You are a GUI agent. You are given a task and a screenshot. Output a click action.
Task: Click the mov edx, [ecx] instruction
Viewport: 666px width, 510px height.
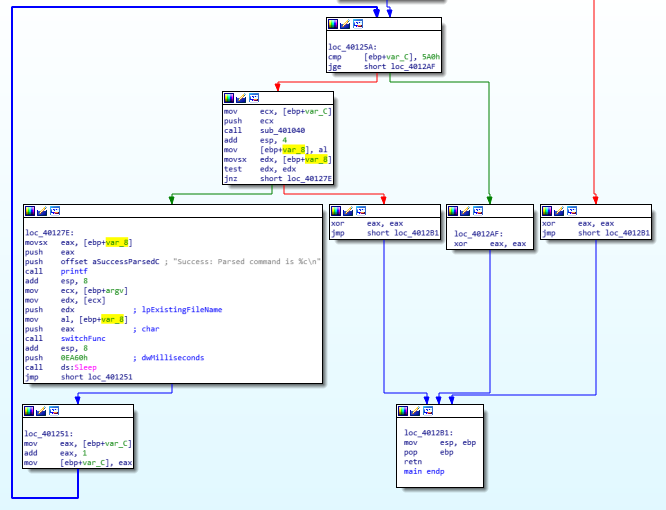tap(65, 300)
